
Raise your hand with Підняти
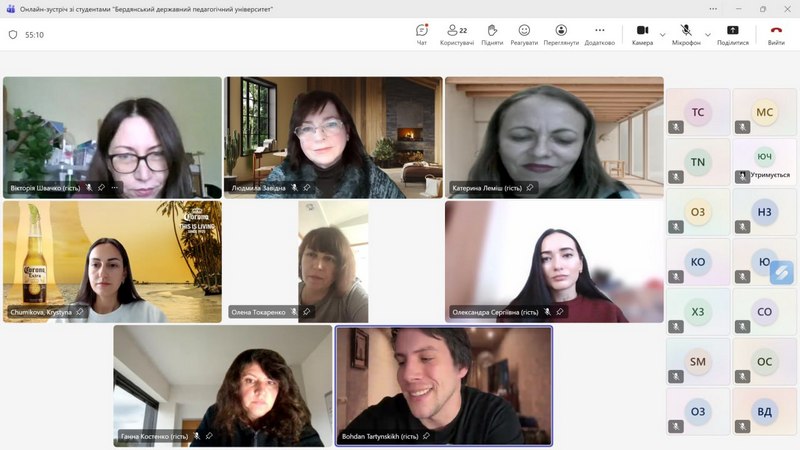[x=492, y=34]
